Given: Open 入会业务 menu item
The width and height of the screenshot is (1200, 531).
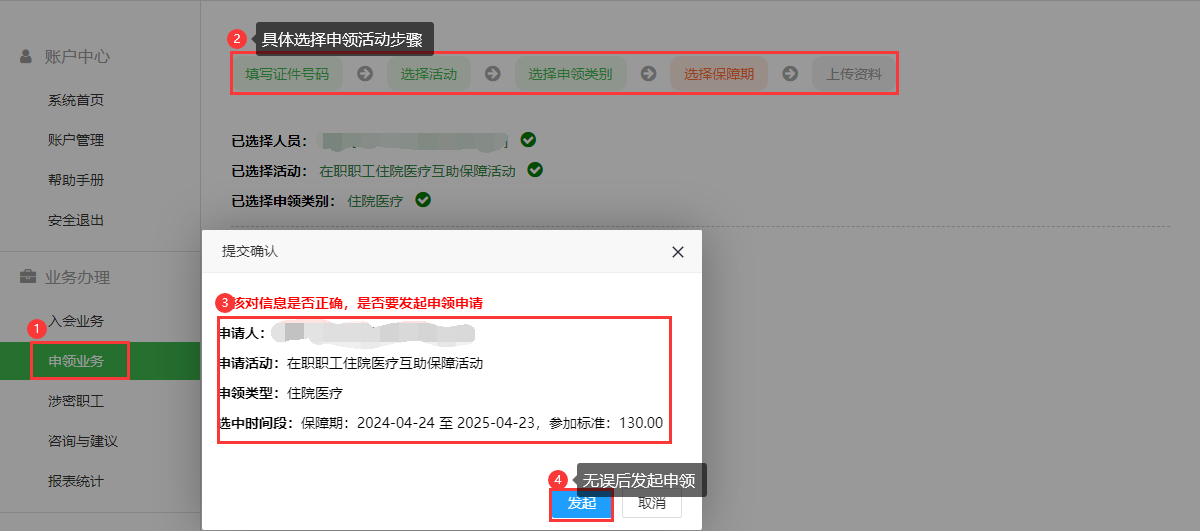Looking at the screenshot, I should (76, 321).
